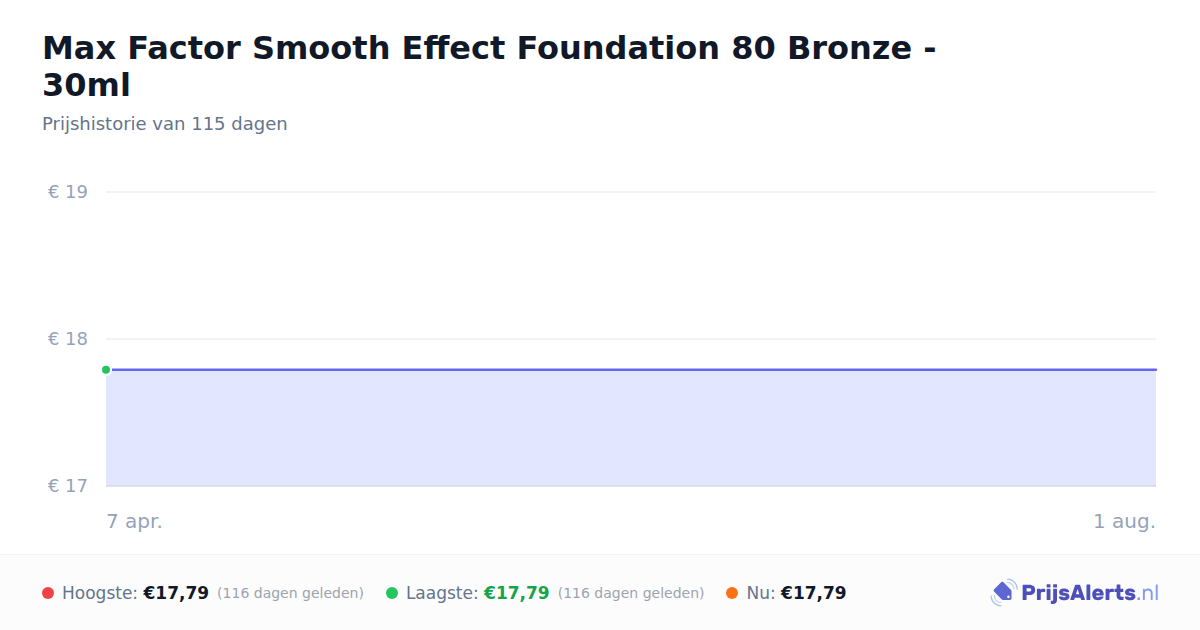Viewport: 1200px width, 630px height.
Task: Click the Prijshistorie van 115 dagen subtitle
Action: tap(165, 124)
